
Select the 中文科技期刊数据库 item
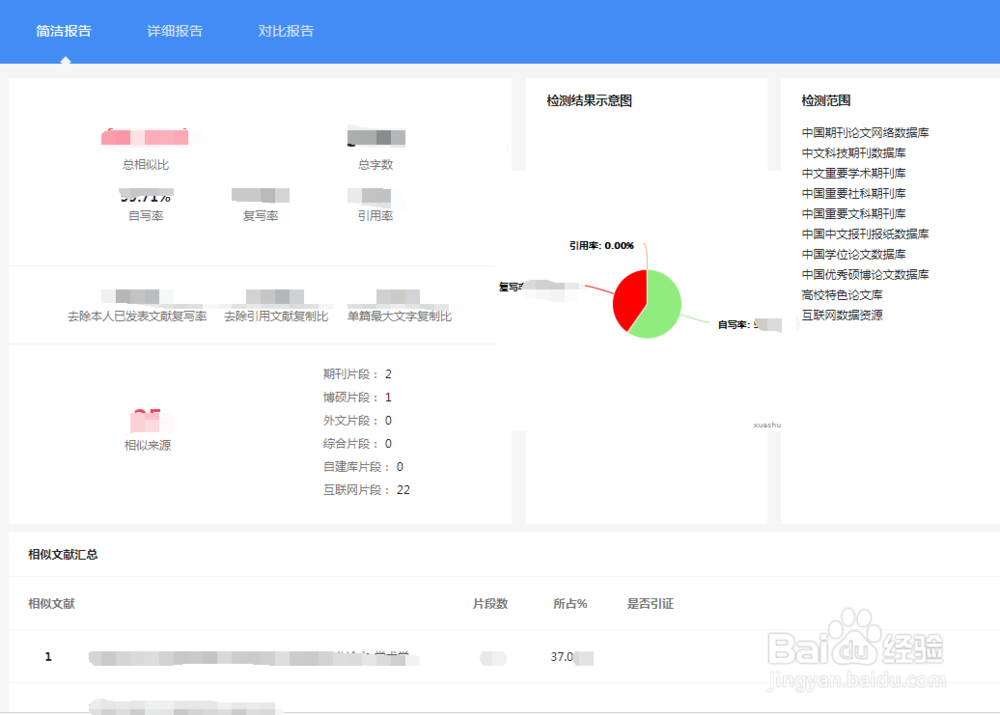(851, 154)
